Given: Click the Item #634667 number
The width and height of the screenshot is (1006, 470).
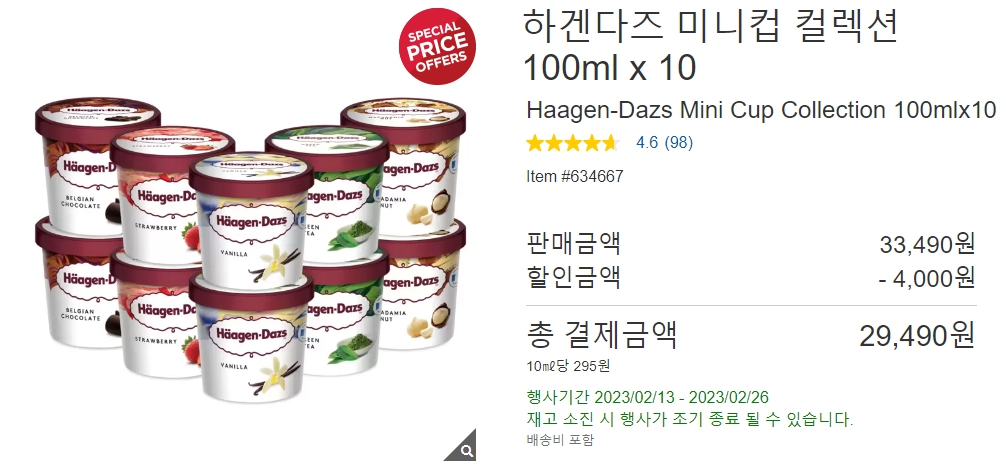Looking at the screenshot, I should (574, 176).
